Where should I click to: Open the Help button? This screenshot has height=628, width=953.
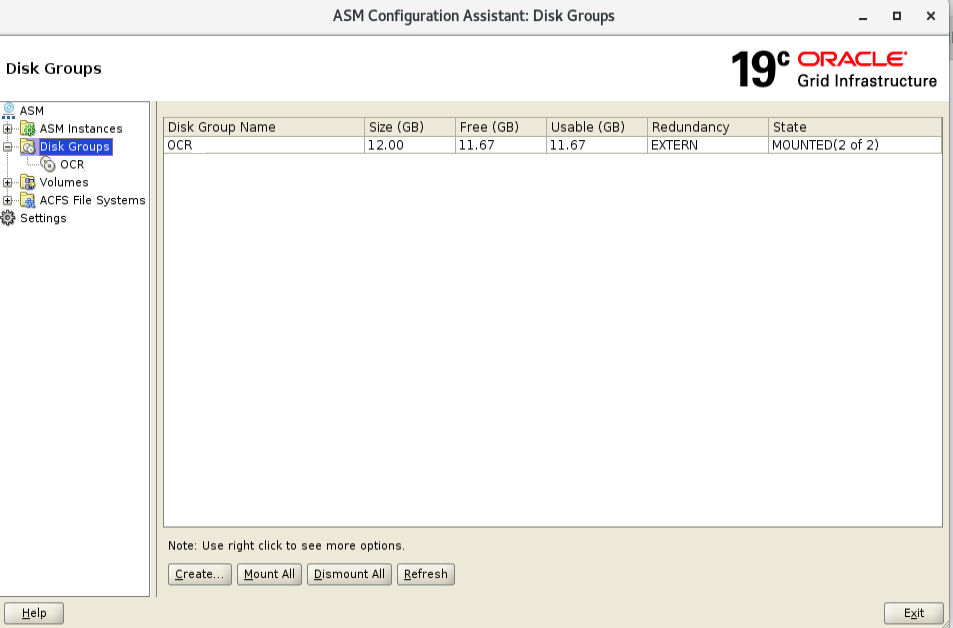tap(34, 613)
